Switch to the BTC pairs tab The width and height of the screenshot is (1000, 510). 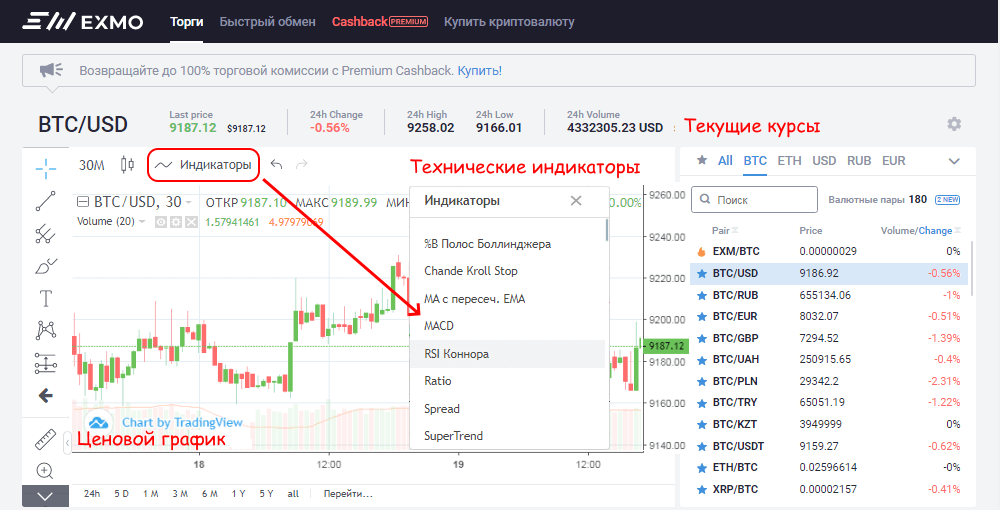coord(755,161)
